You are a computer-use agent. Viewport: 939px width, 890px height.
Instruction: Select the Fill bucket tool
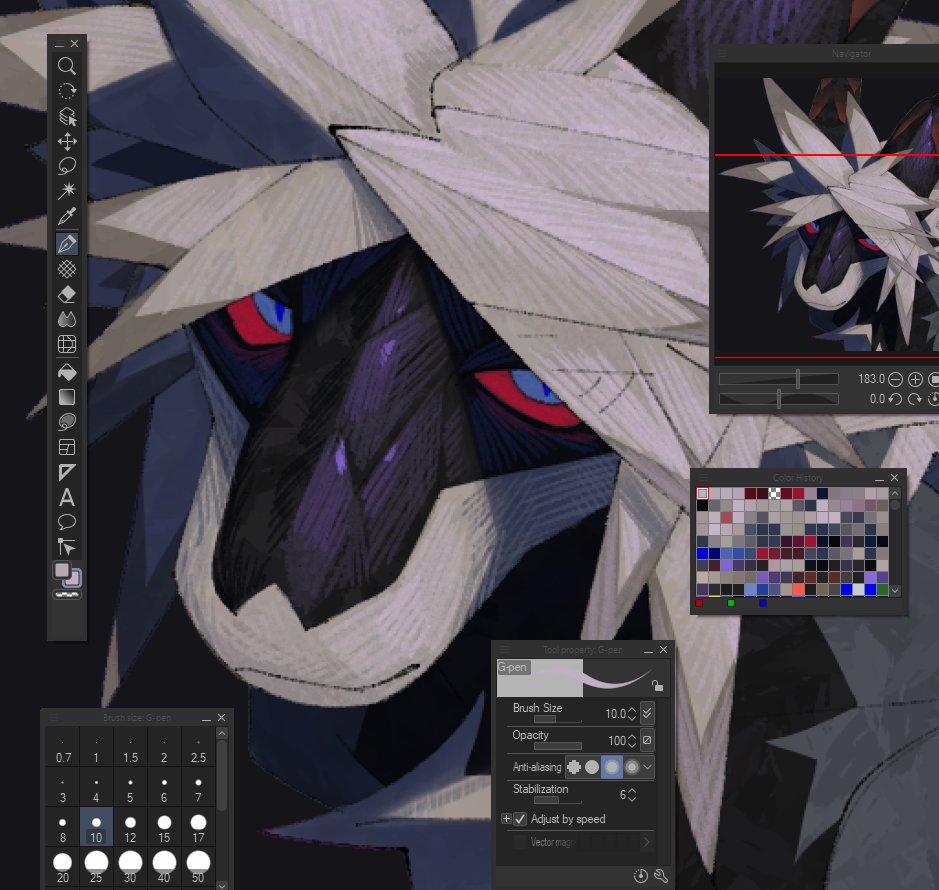pyautogui.click(x=66, y=371)
